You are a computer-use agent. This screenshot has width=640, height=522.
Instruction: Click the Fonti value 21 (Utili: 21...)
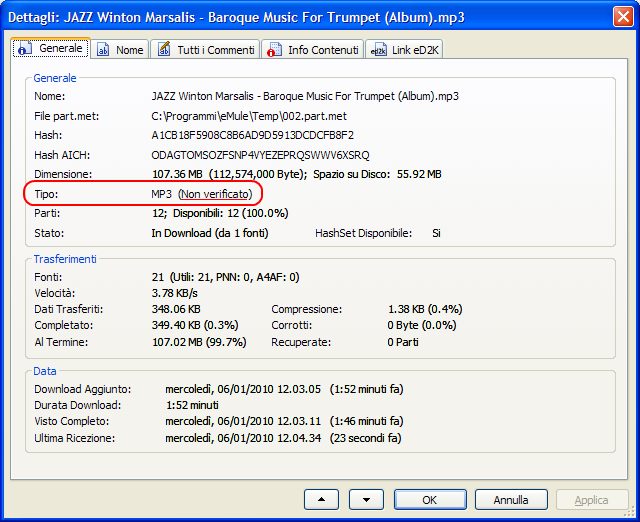[225, 277]
